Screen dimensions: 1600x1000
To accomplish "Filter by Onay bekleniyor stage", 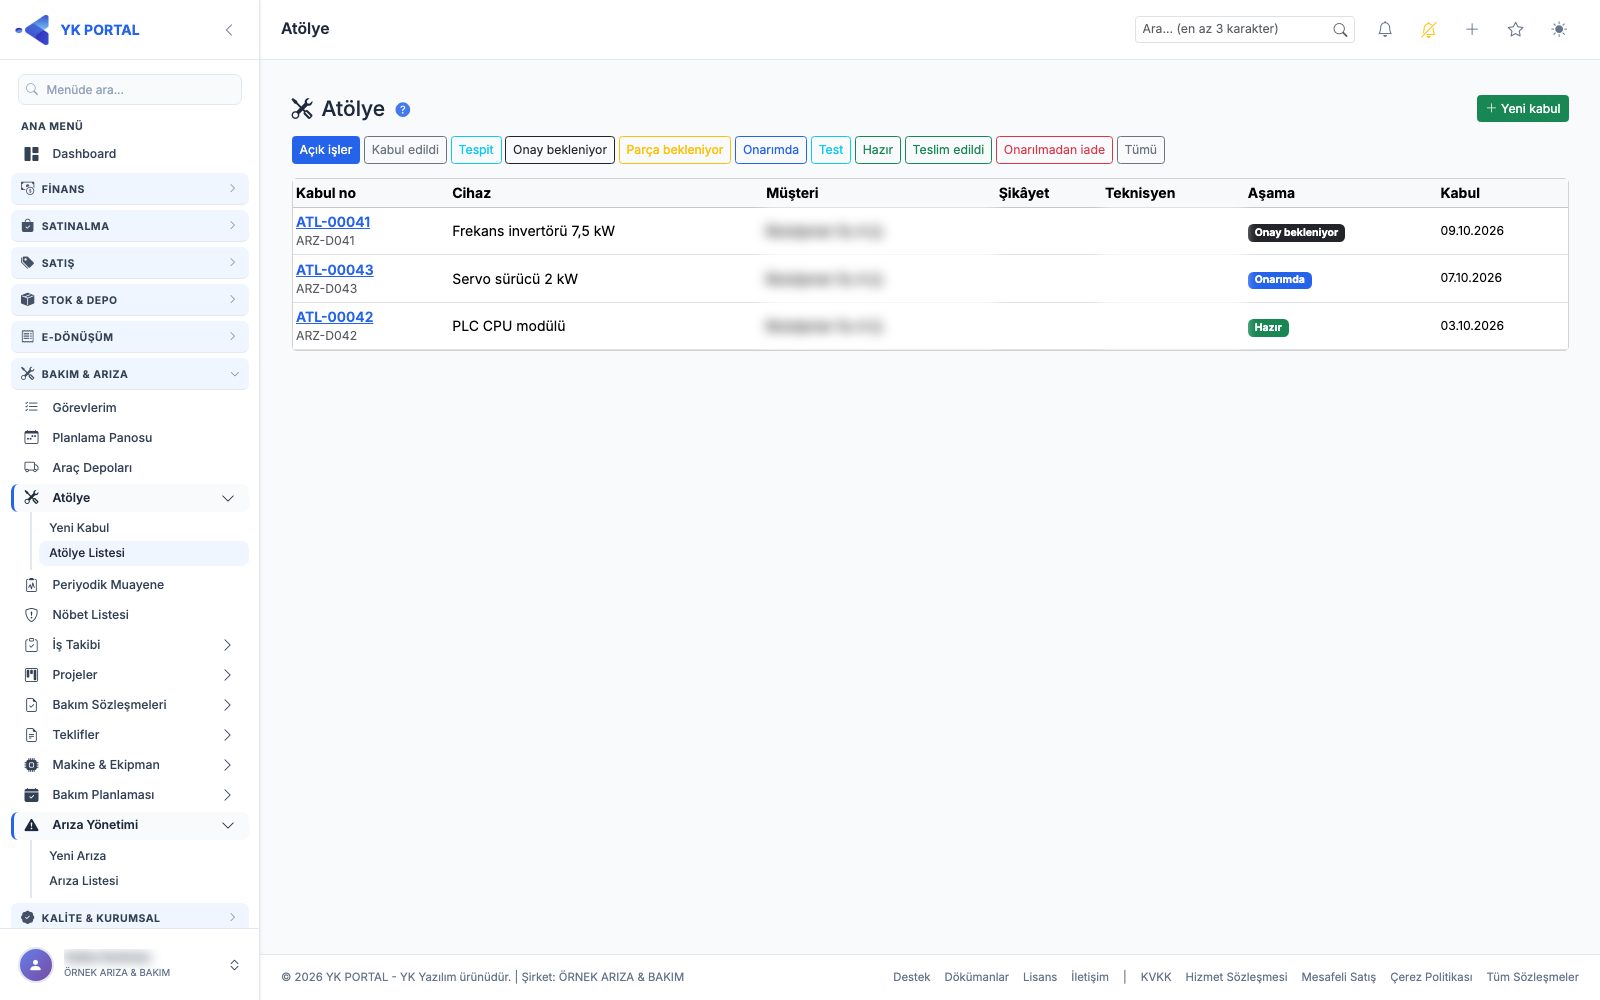I will coord(560,150).
